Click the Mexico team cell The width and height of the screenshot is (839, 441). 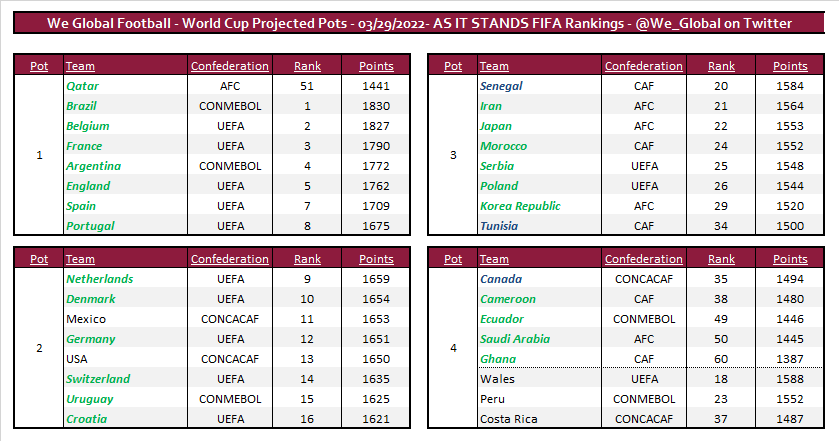pos(86,319)
